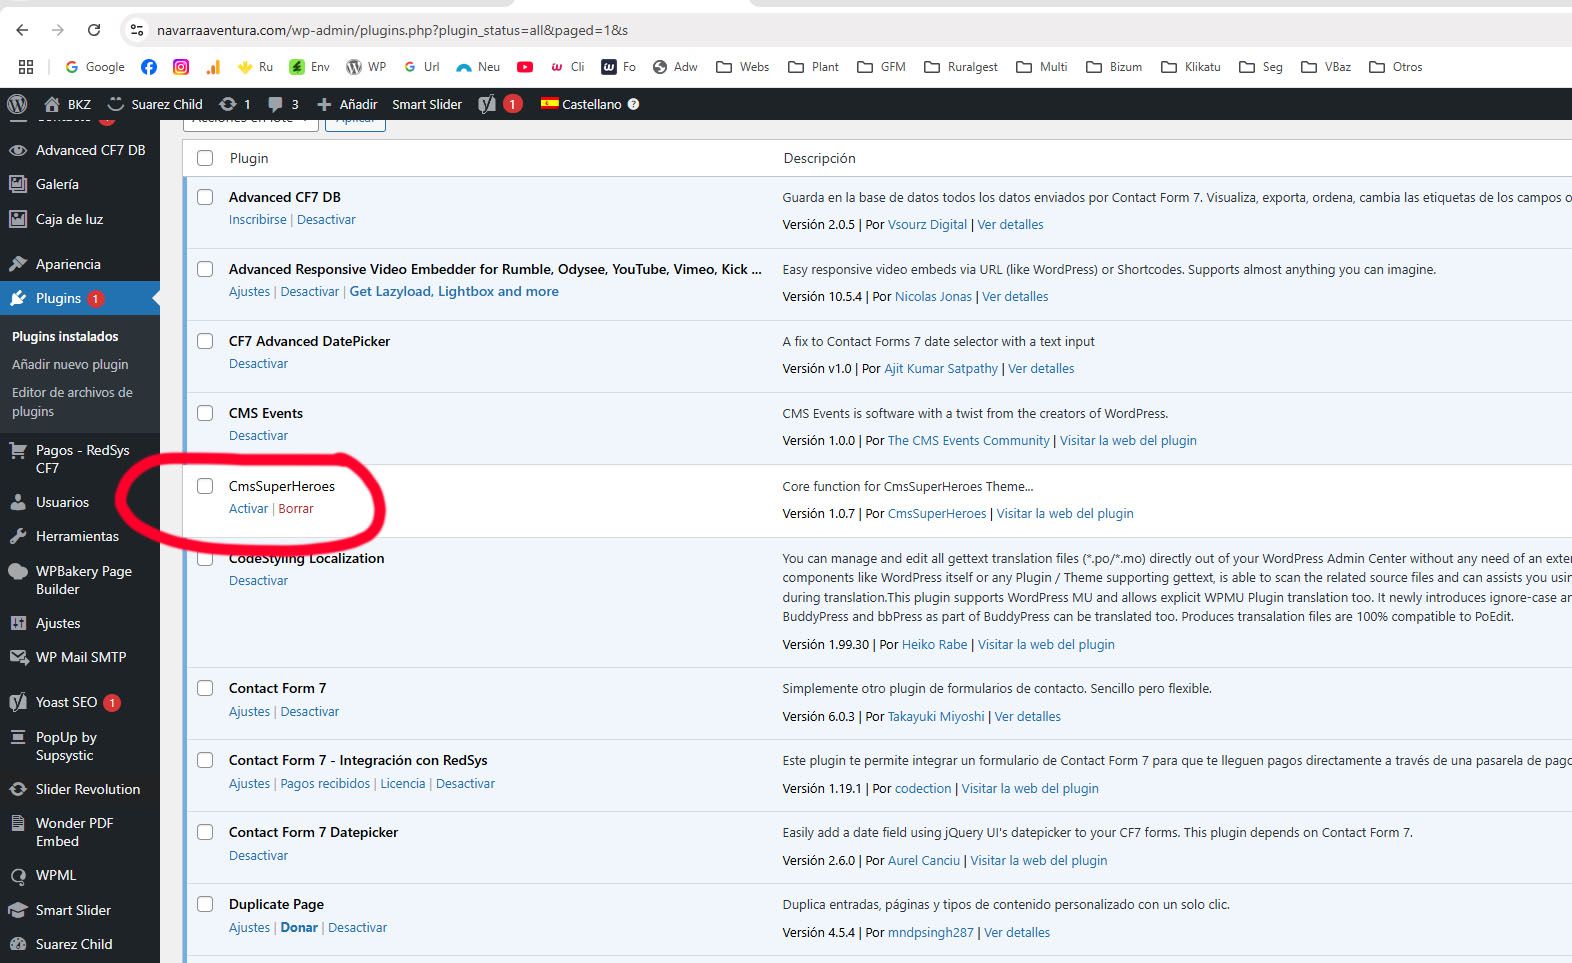The height and width of the screenshot is (963, 1572).
Task: Open Galería in the sidebar
Action: tap(80, 184)
